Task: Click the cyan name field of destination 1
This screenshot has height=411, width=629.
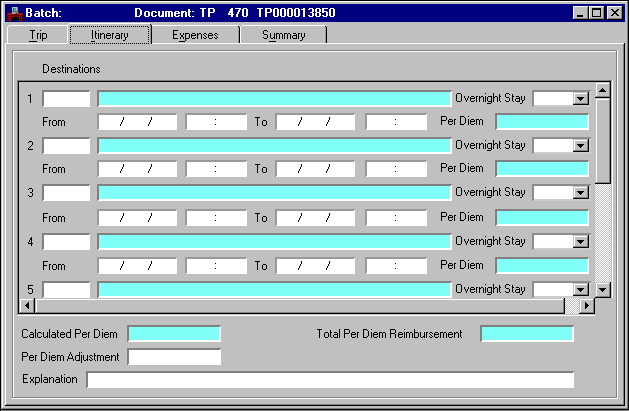Action: pos(274,99)
